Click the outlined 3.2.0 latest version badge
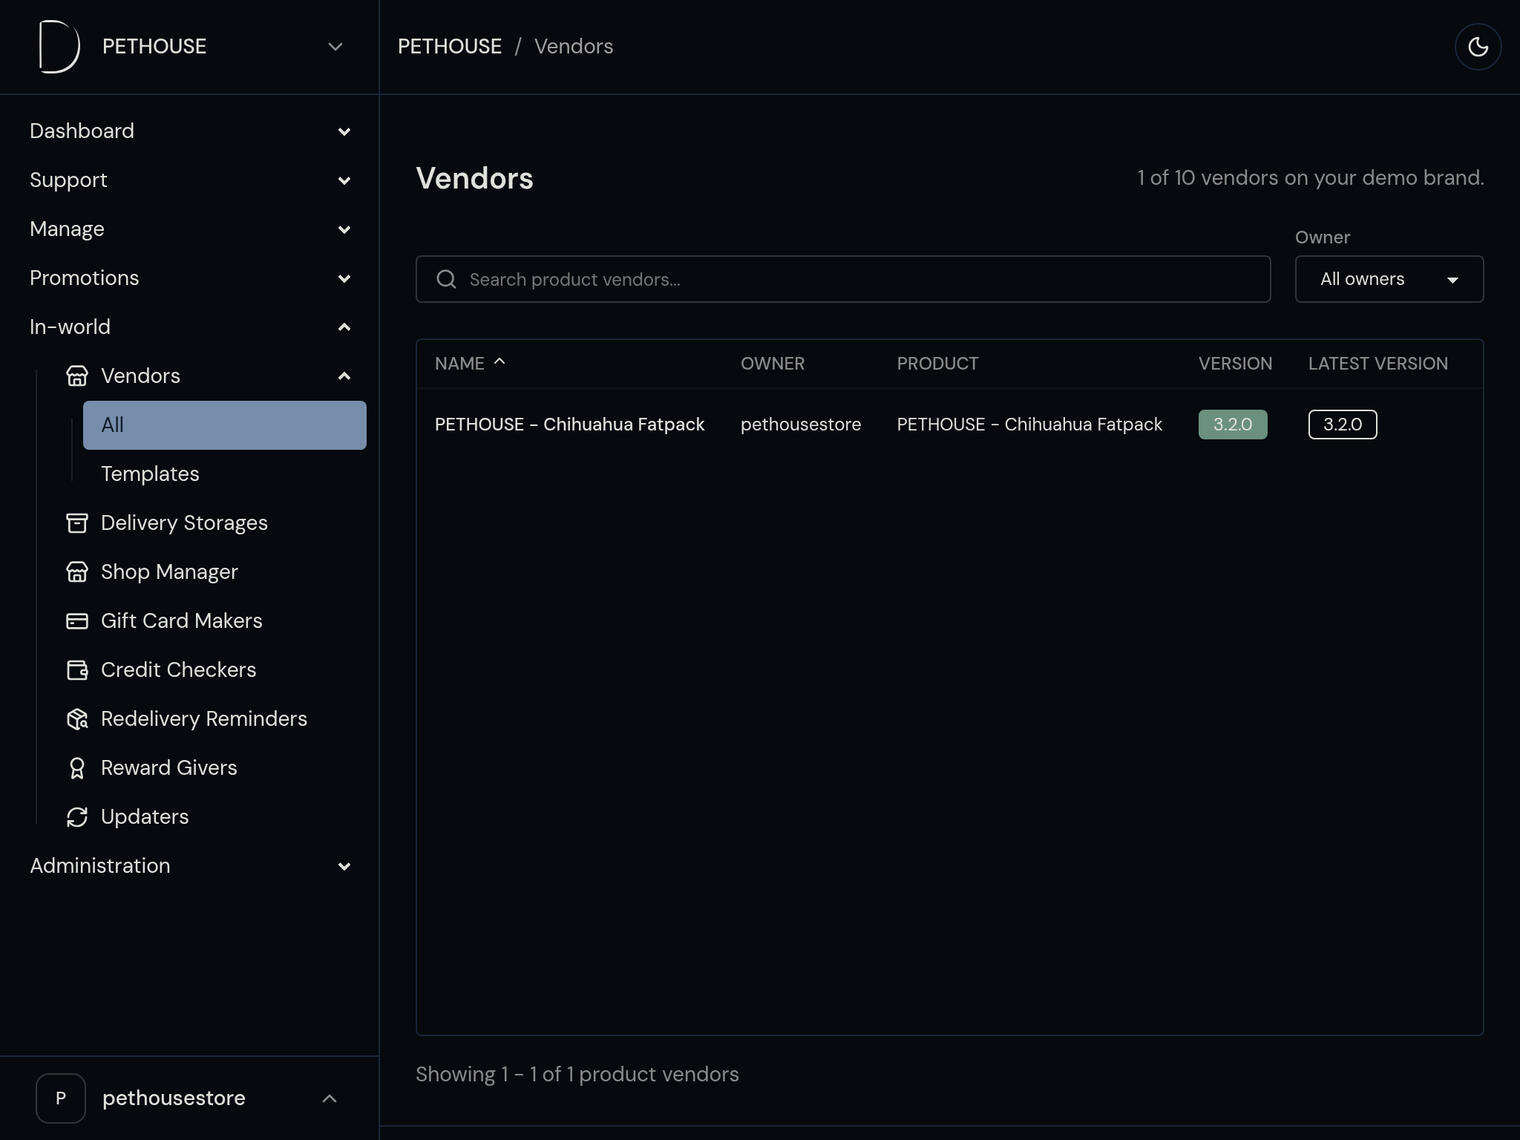Image resolution: width=1520 pixels, height=1140 pixels. [1342, 424]
